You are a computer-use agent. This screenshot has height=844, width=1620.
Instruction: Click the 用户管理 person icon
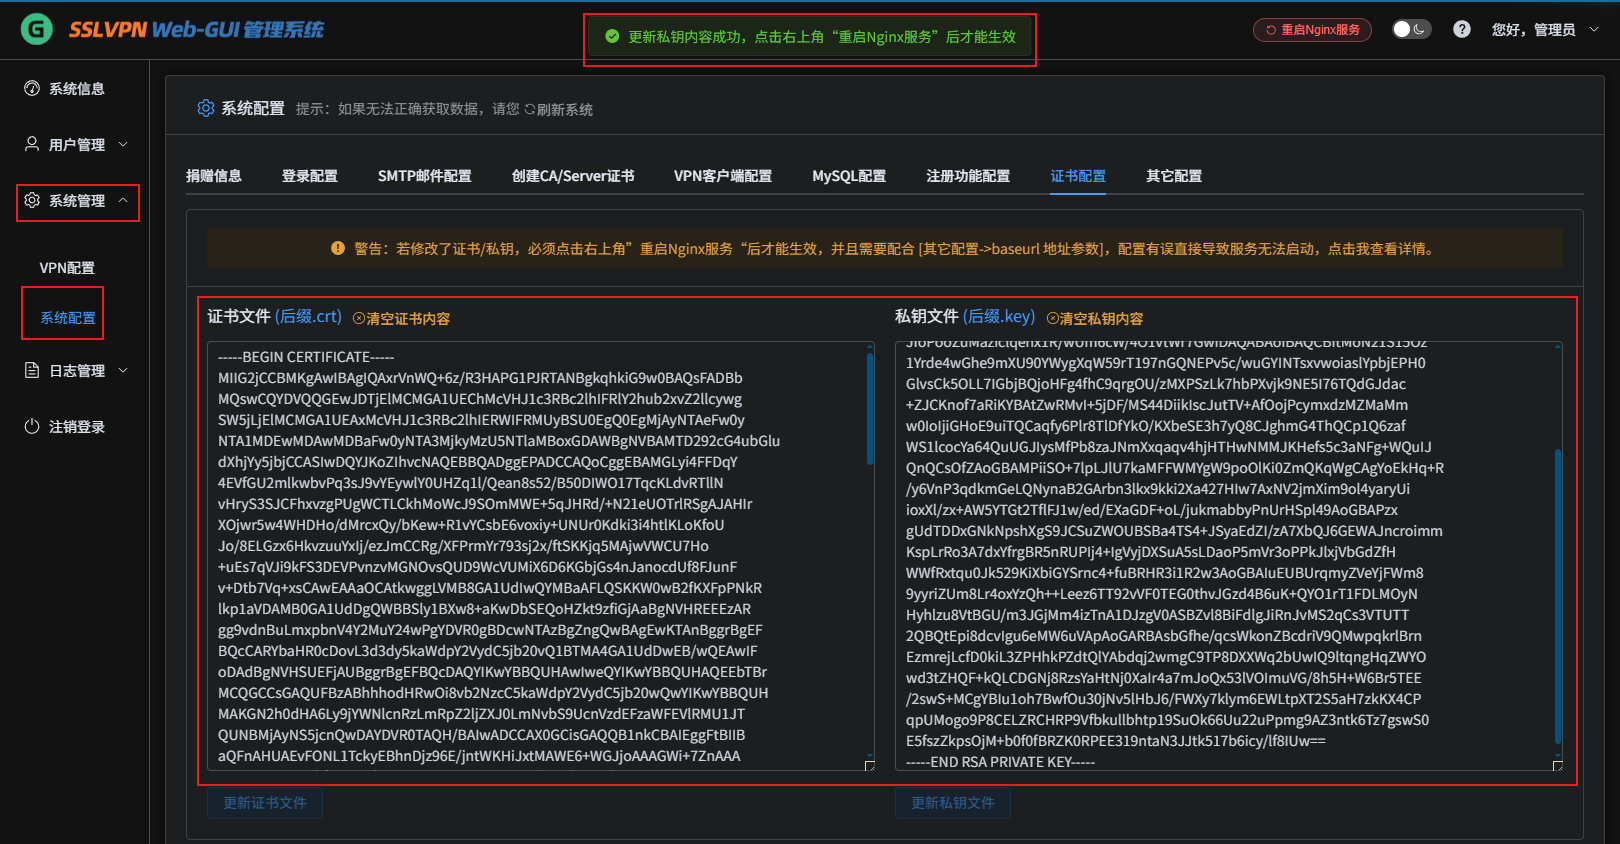[32, 144]
